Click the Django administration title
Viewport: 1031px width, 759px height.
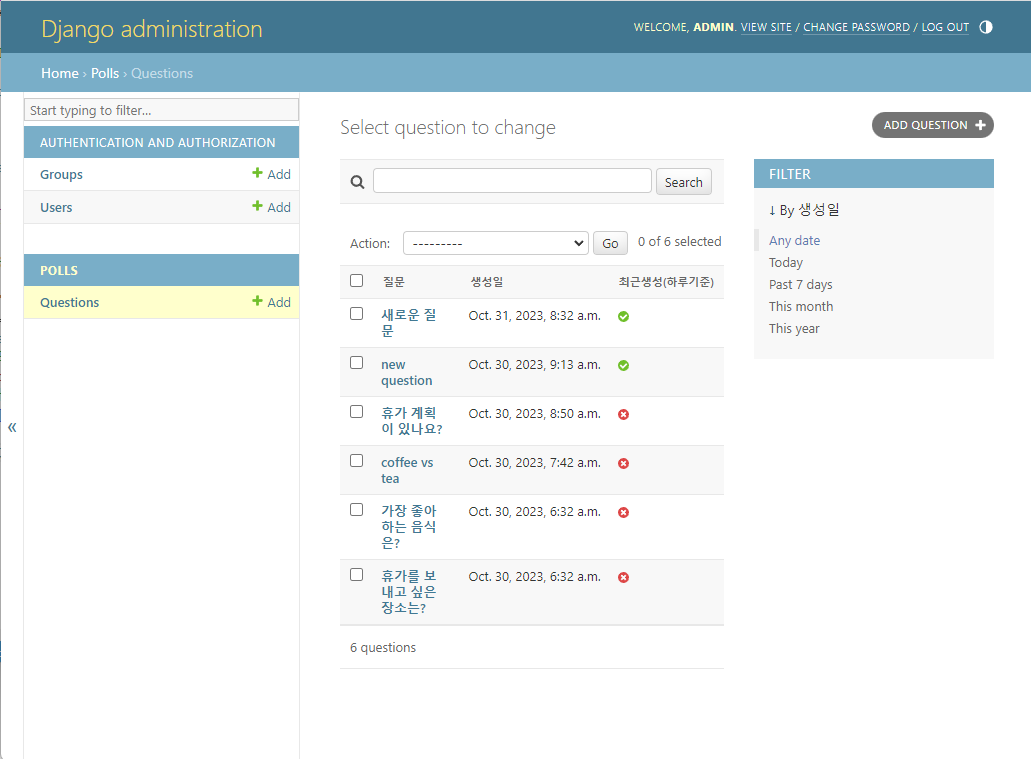point(151,29)
